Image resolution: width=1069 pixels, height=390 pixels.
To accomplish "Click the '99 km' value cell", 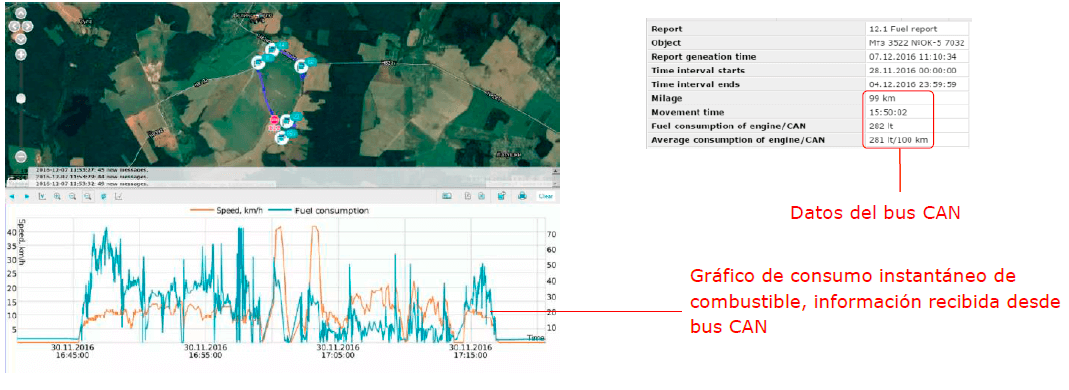I will [x=917, y=98].
